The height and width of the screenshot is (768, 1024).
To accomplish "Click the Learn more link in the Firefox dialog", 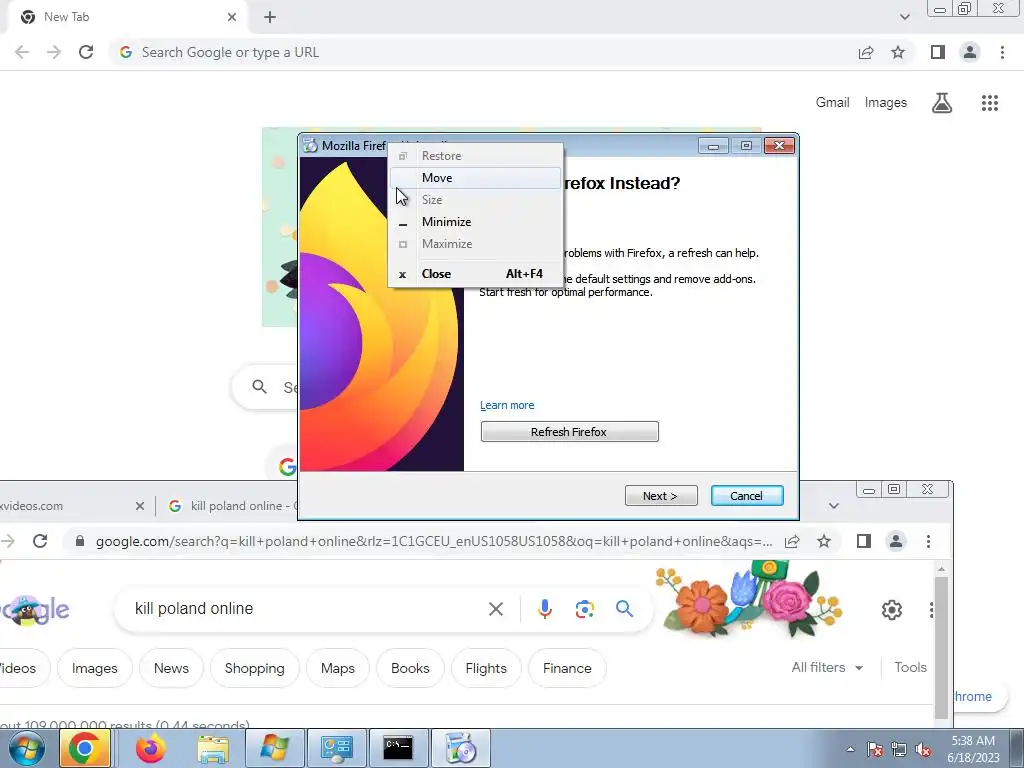I will tap(507, 405).
